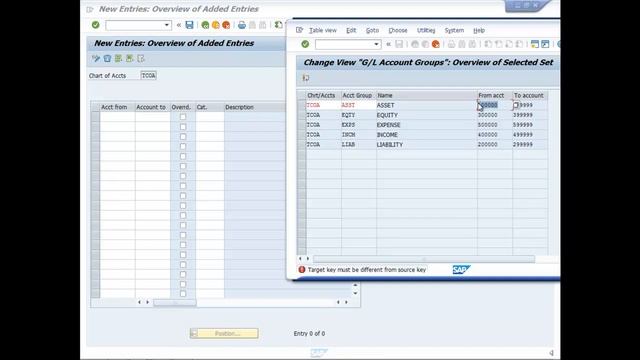Click the scroll-left arrow under the G/L Account Groups table
The width and height of the screenshot is (640, 360).
pyautogui.click(x=300, y=258)
